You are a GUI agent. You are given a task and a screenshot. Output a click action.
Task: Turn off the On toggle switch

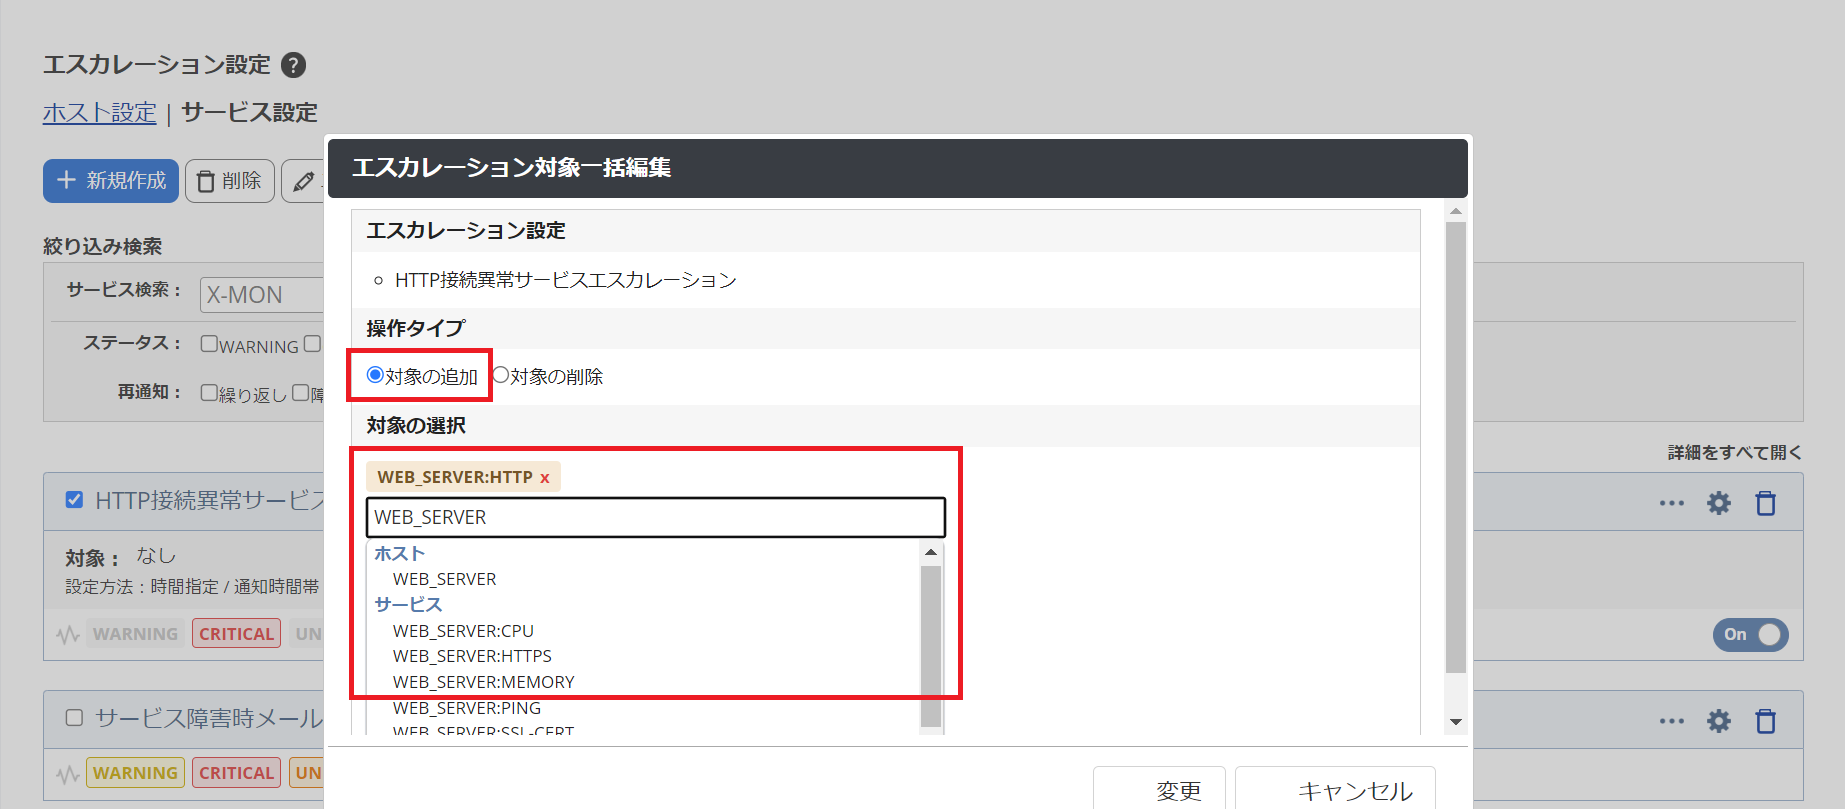coord(1750,634)
